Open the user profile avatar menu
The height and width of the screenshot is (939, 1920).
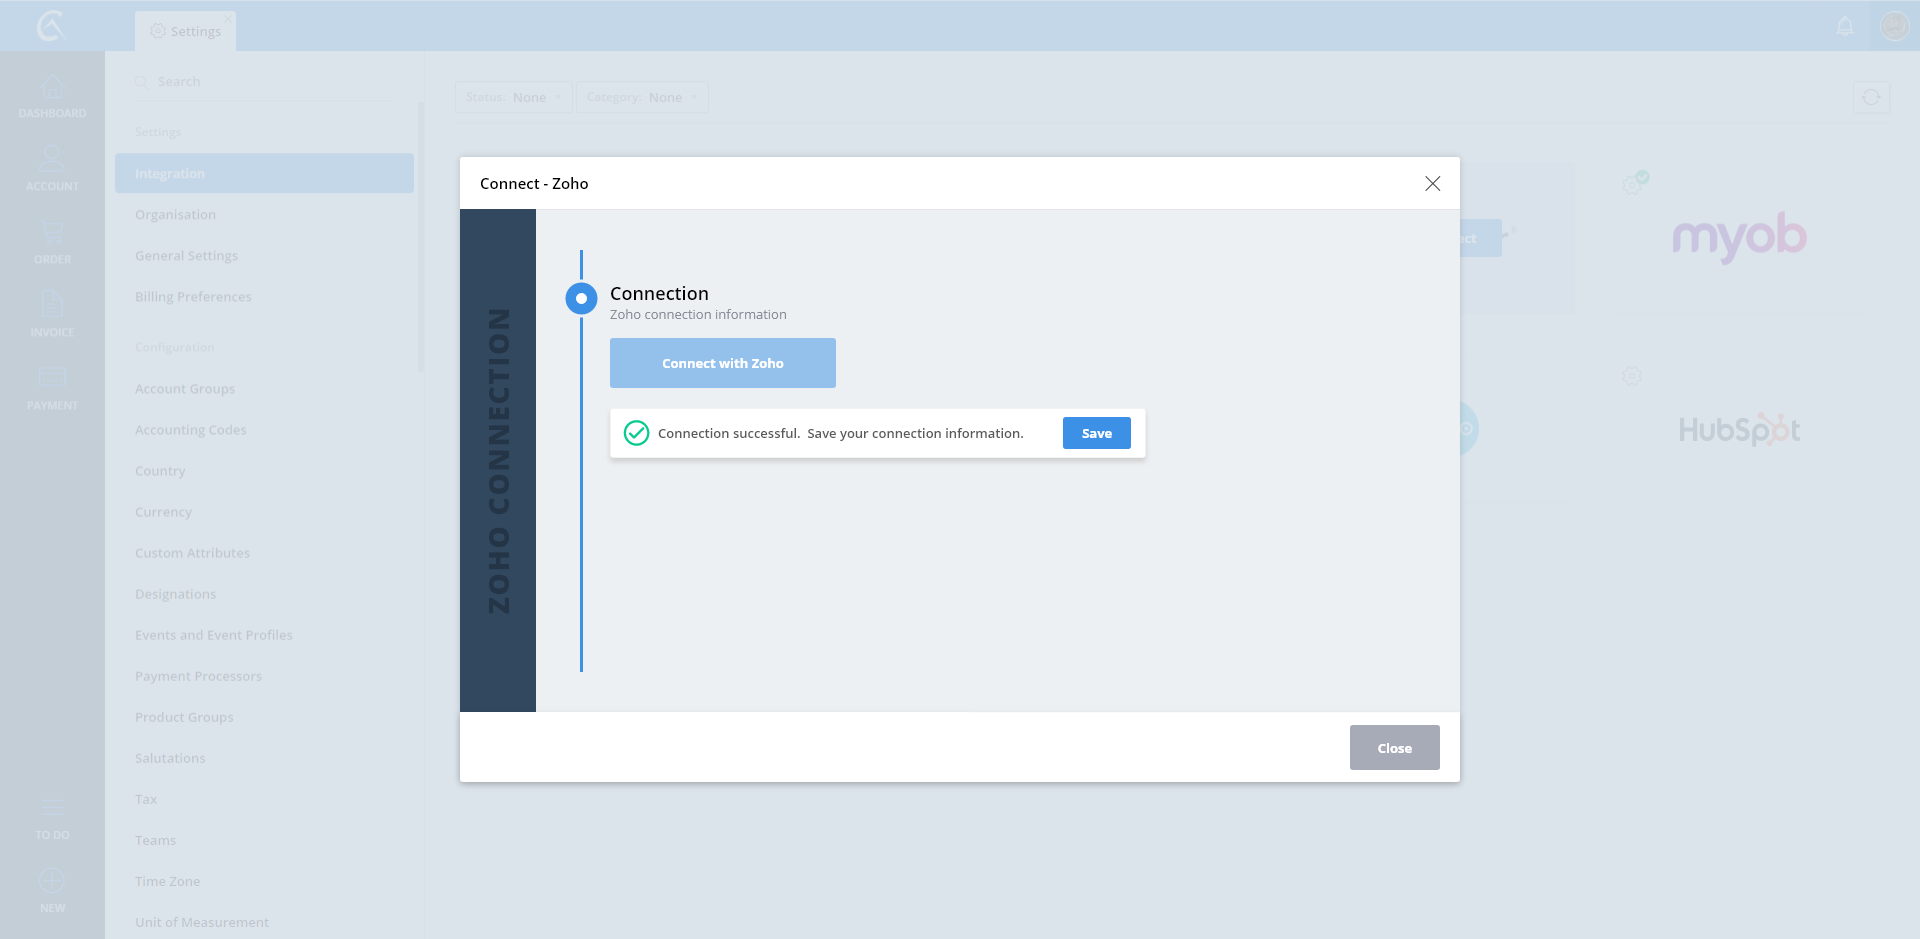click(x=1894, y=26)
